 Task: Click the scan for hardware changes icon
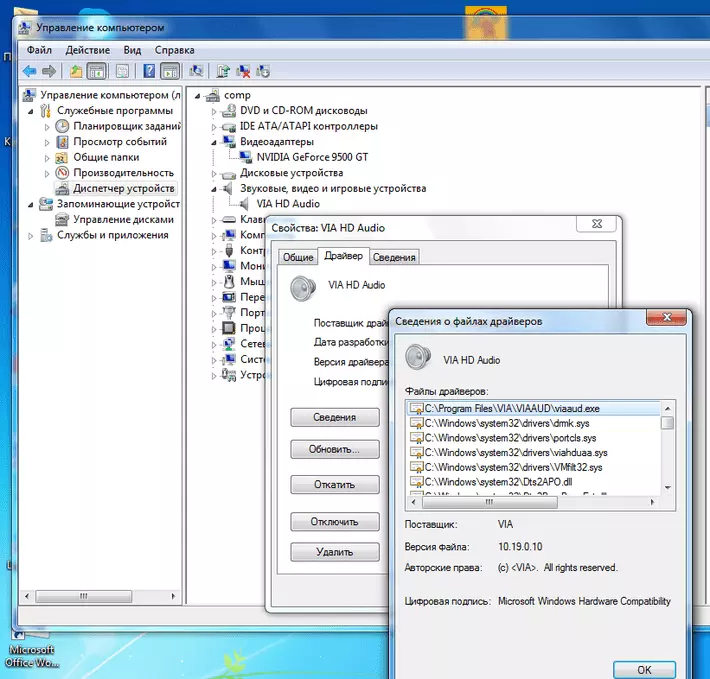pos(196,71)
